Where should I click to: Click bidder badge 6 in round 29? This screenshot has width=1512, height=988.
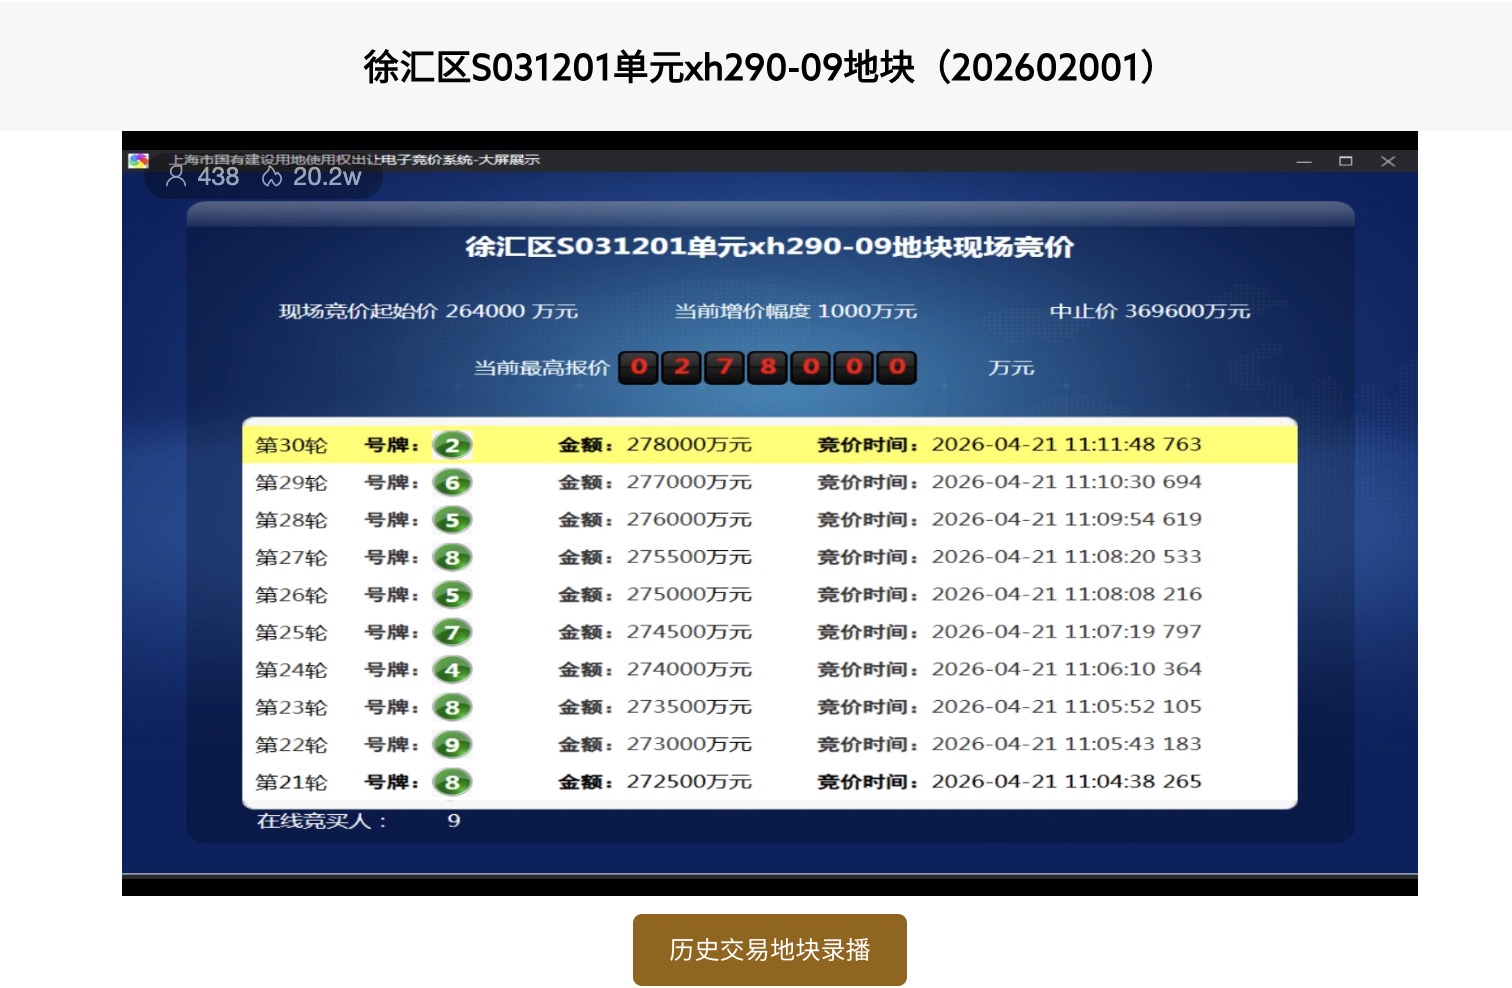[x=452, y=482]
